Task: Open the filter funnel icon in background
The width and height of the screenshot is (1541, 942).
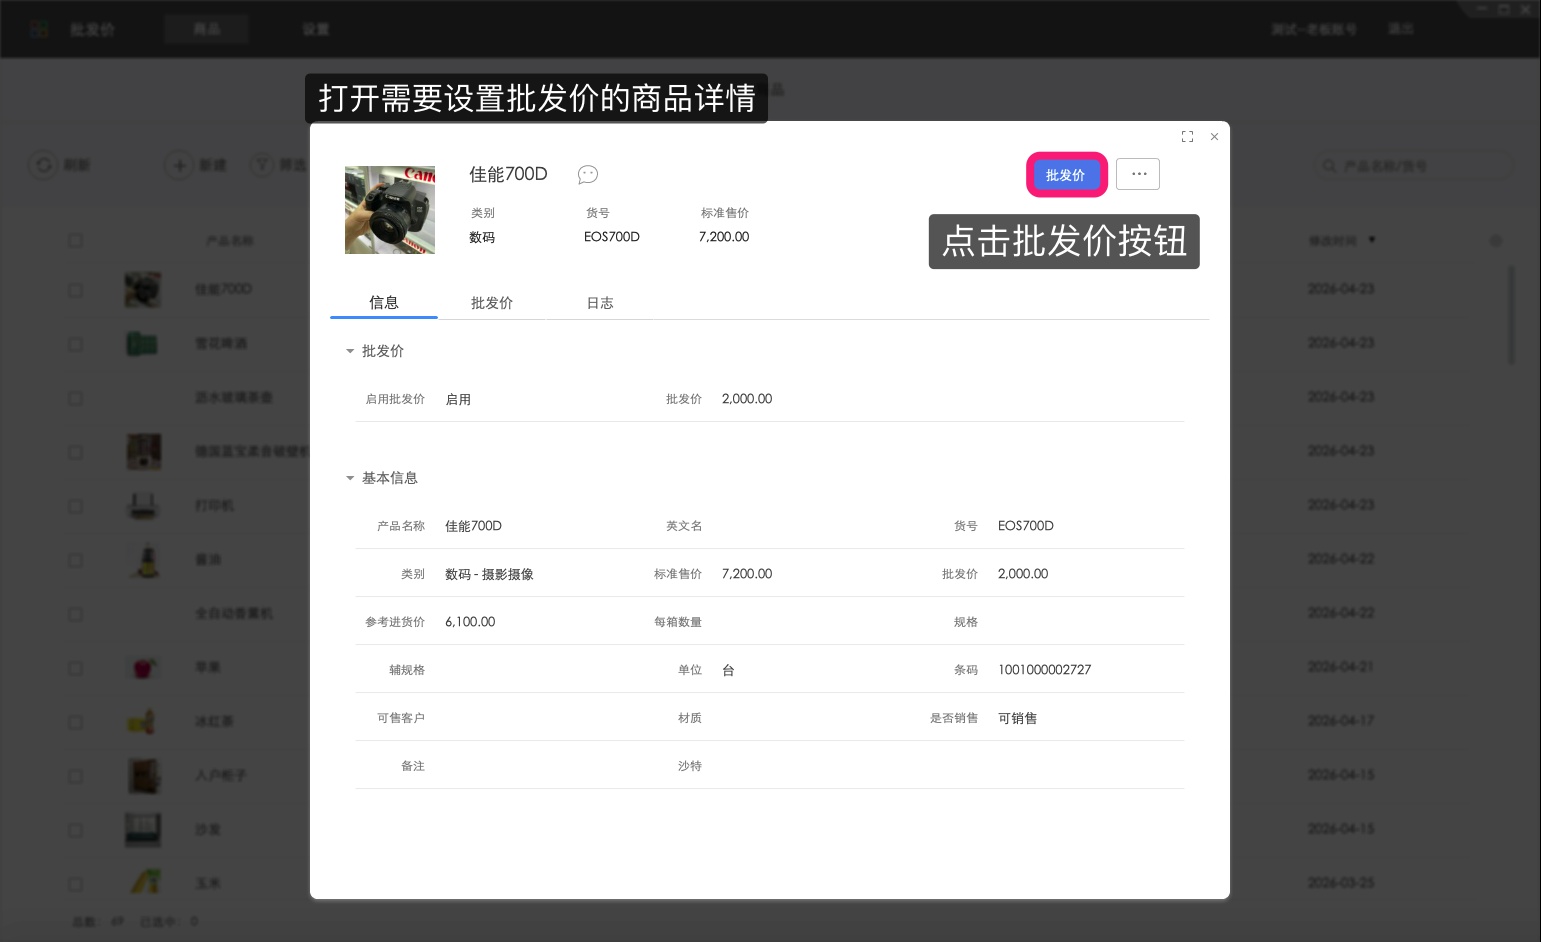Action: click(x=262, y=165)
